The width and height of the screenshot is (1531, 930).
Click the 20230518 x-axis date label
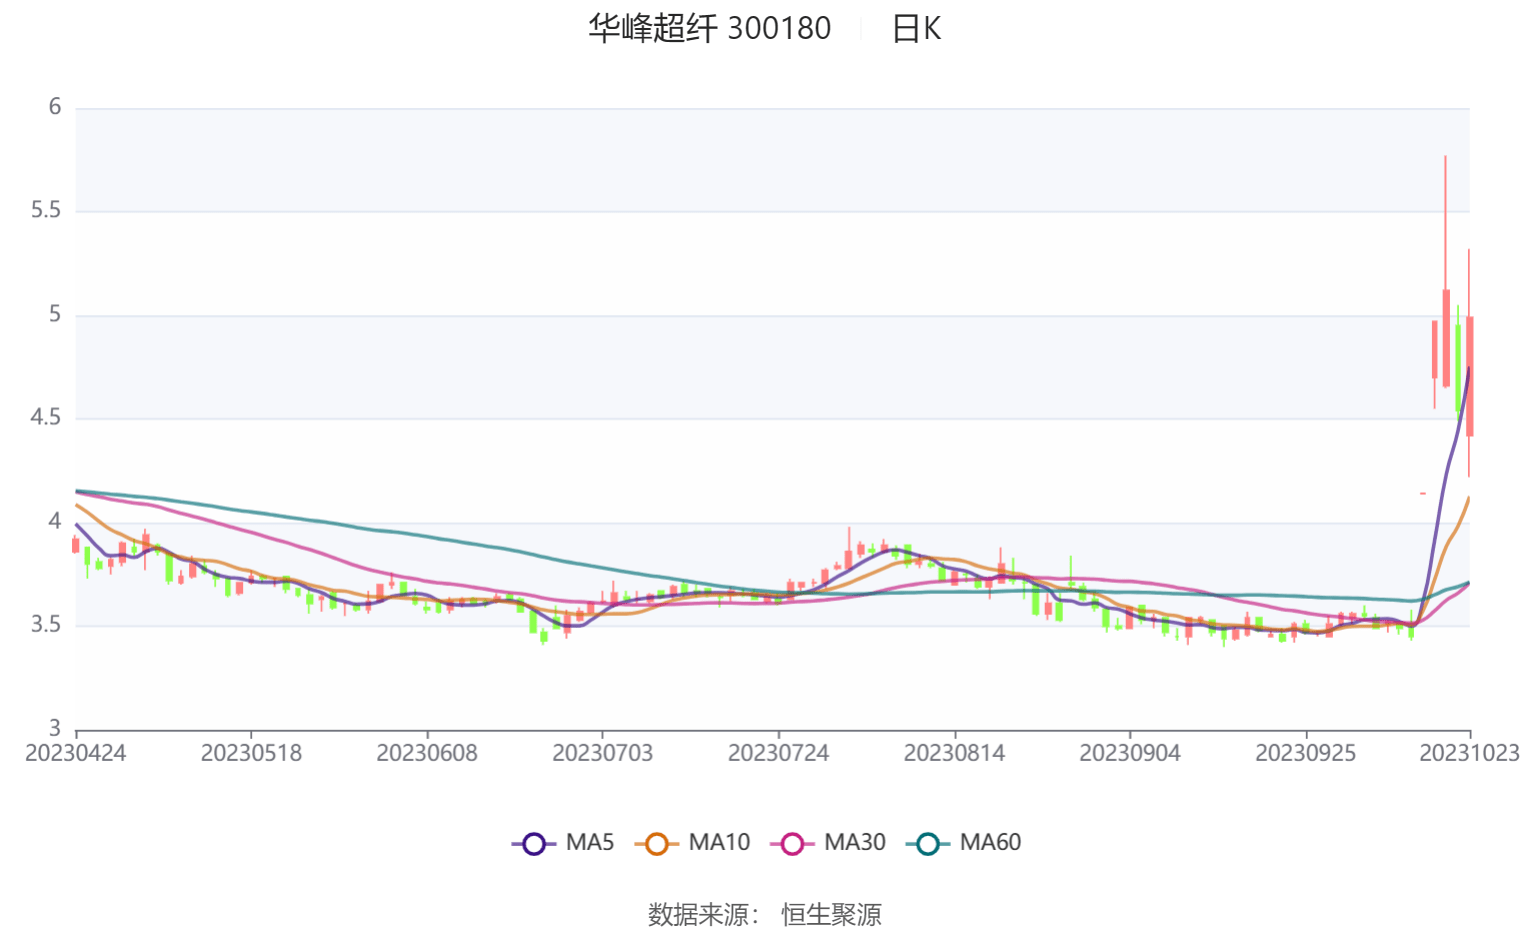[251, 753]
